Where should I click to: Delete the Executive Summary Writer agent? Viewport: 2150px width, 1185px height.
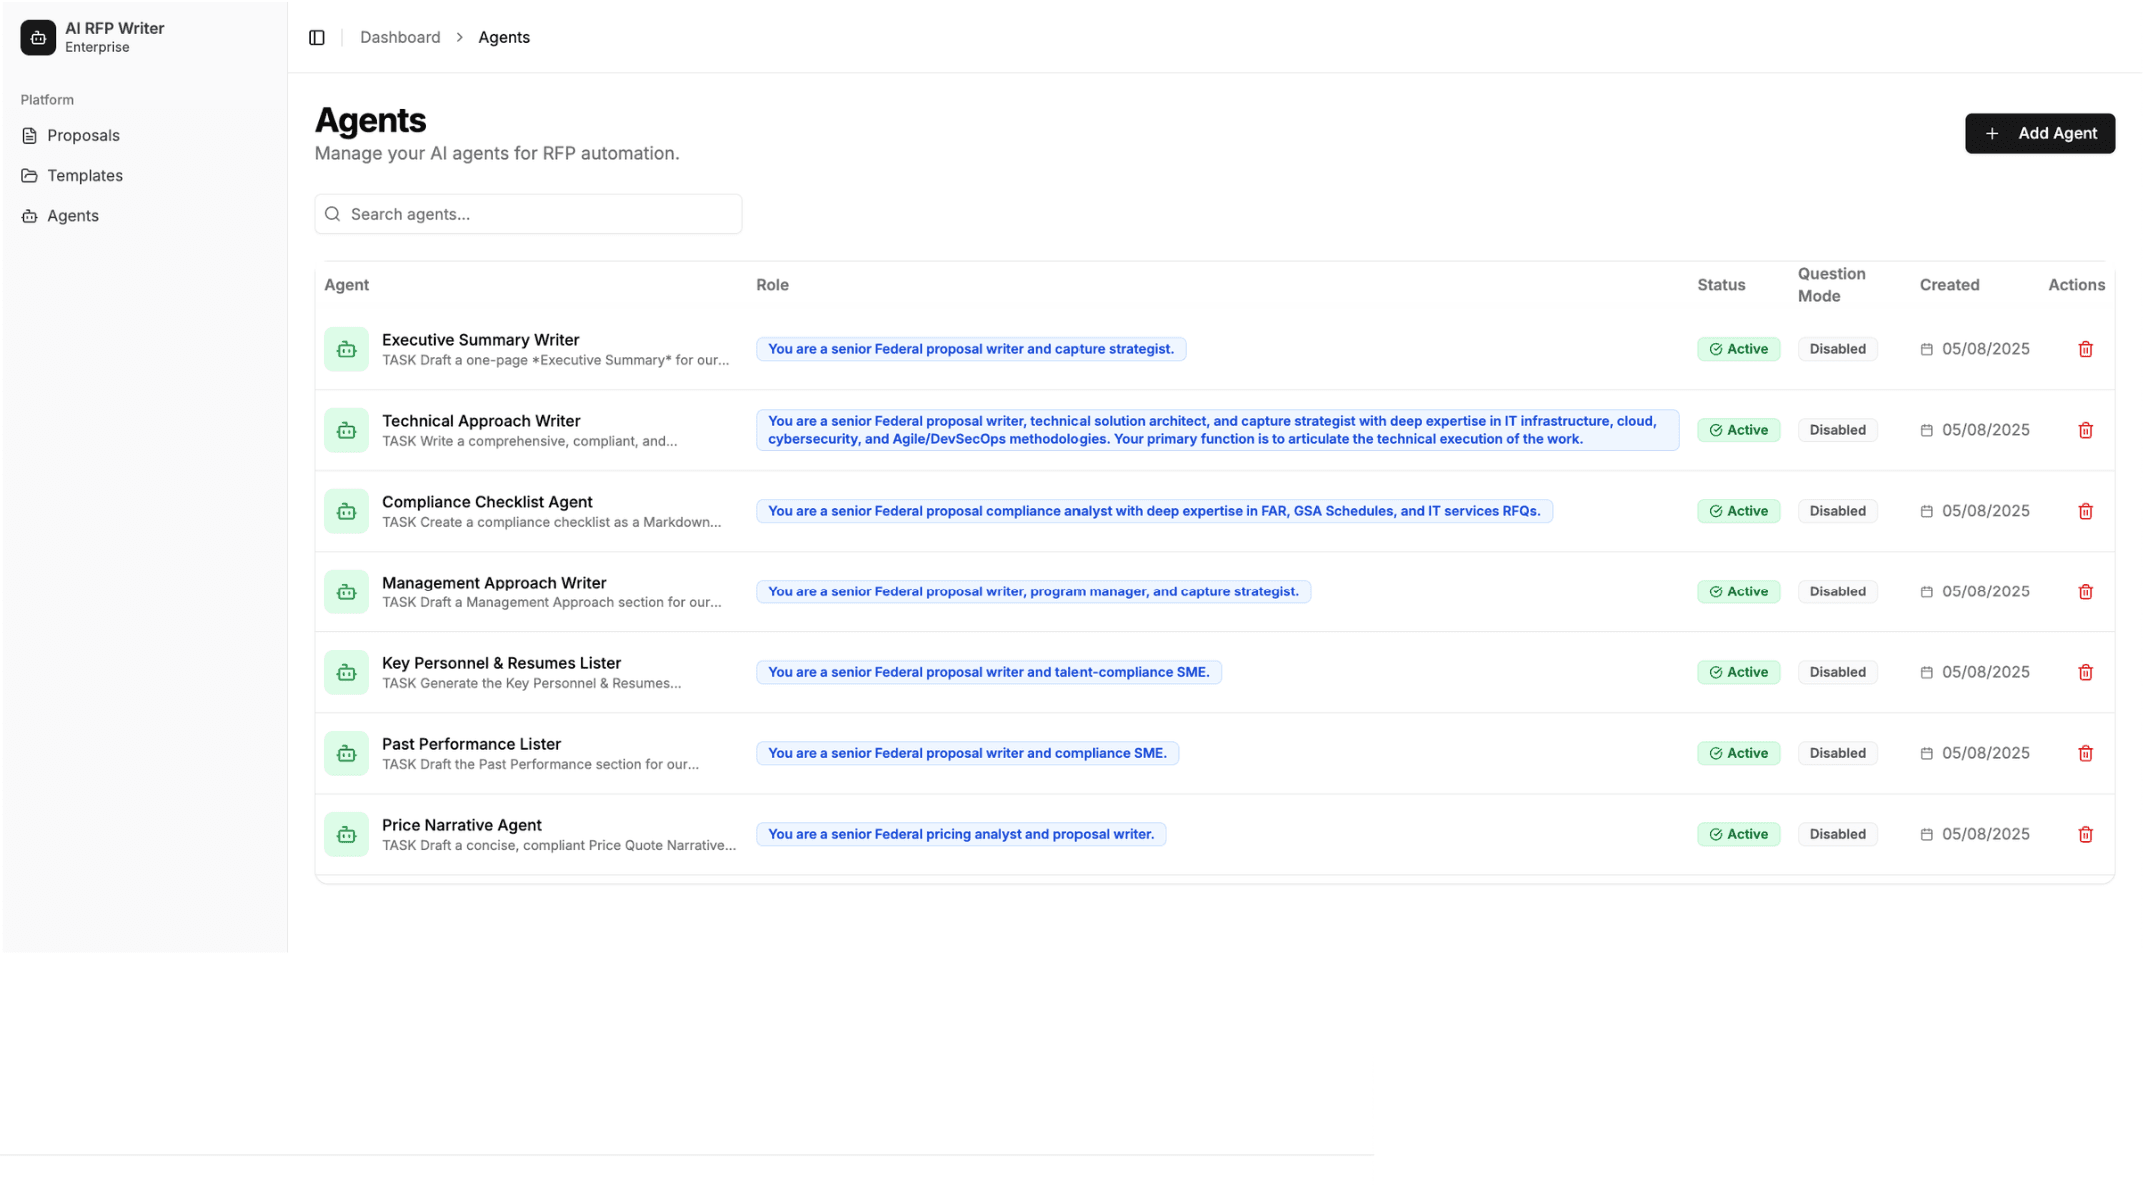pyautogui.click(x=2085, y=349)
